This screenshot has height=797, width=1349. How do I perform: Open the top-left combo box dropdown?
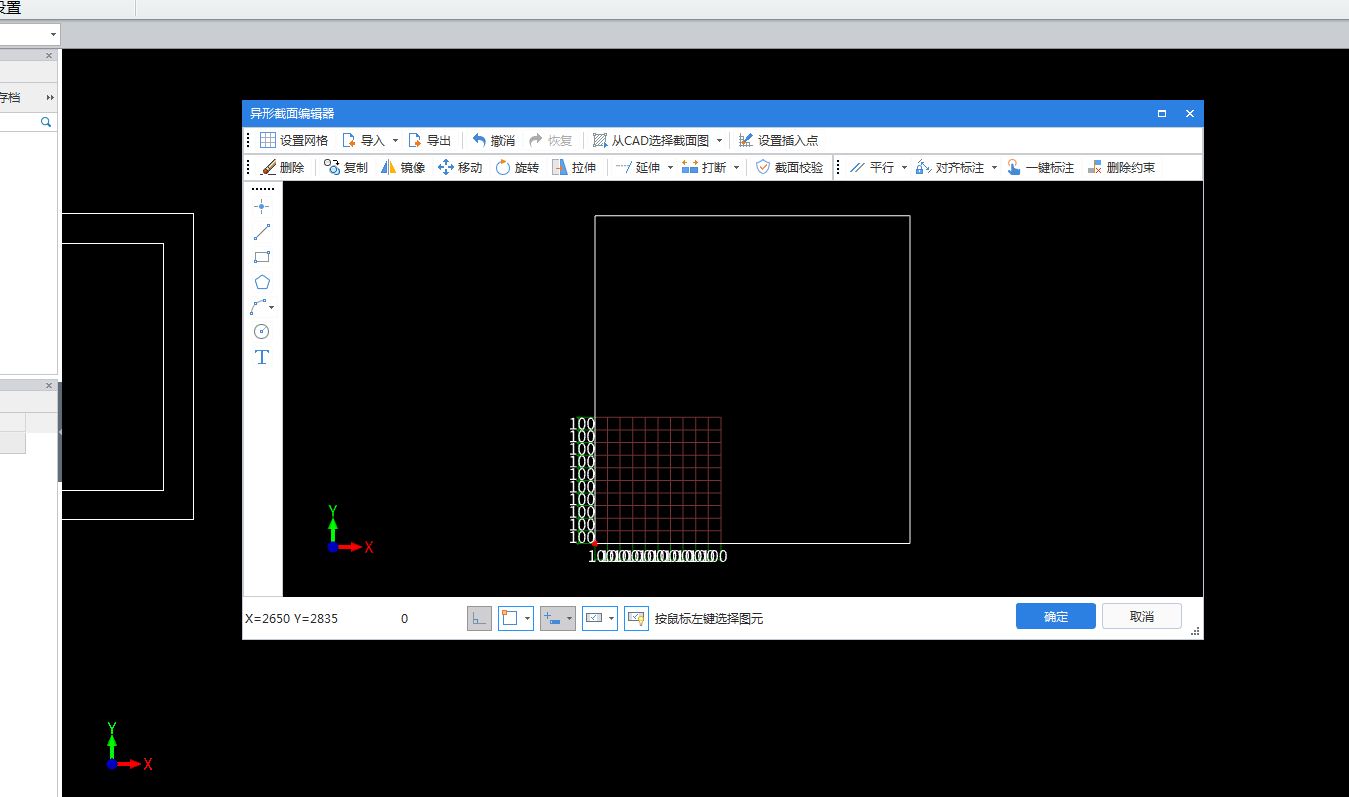[53, 35]
